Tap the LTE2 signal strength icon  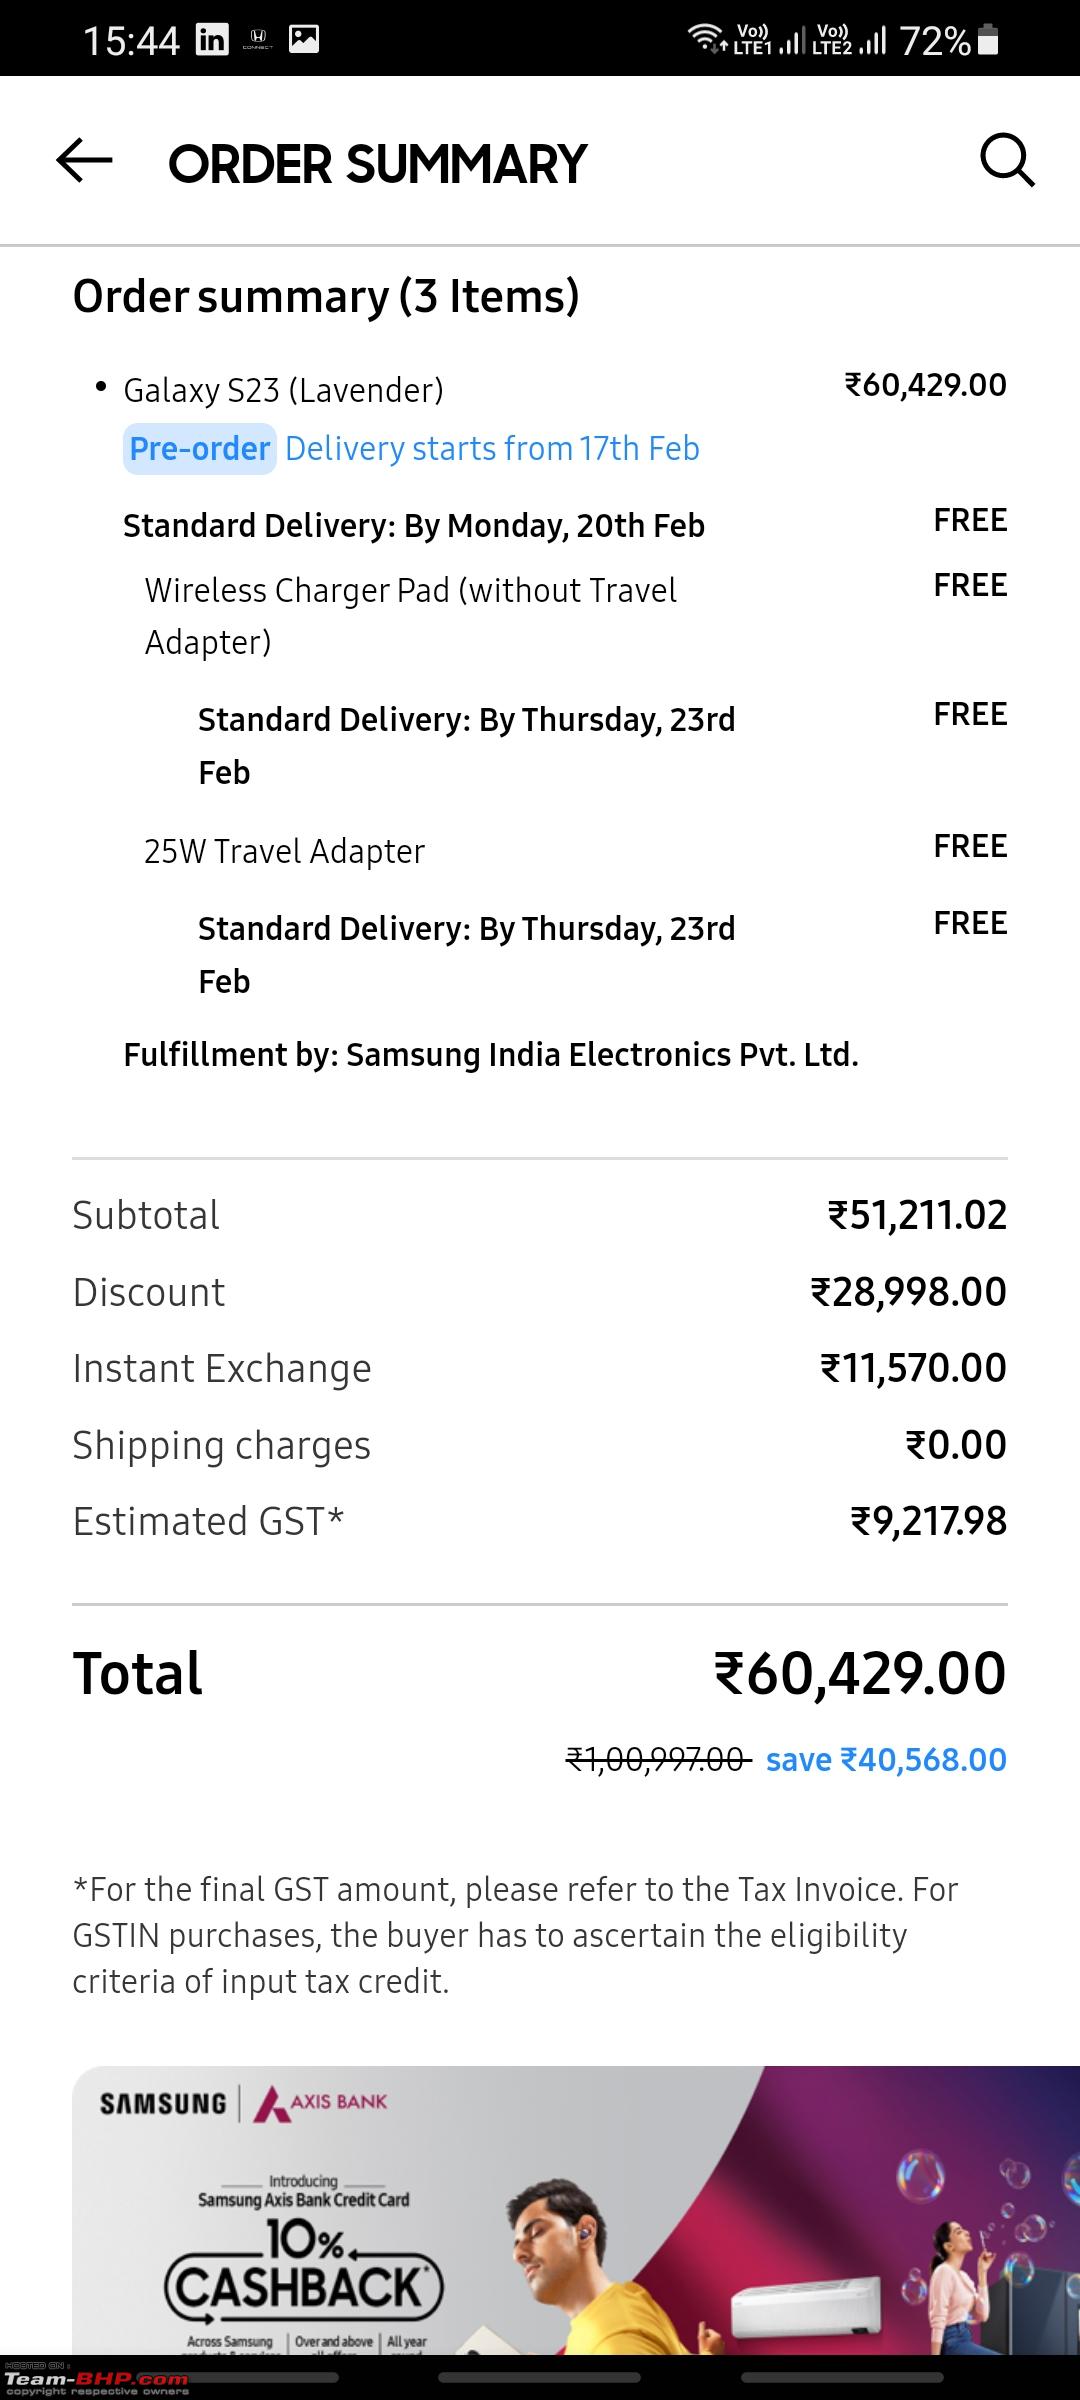pyautogui.click(x=849, y=39)
